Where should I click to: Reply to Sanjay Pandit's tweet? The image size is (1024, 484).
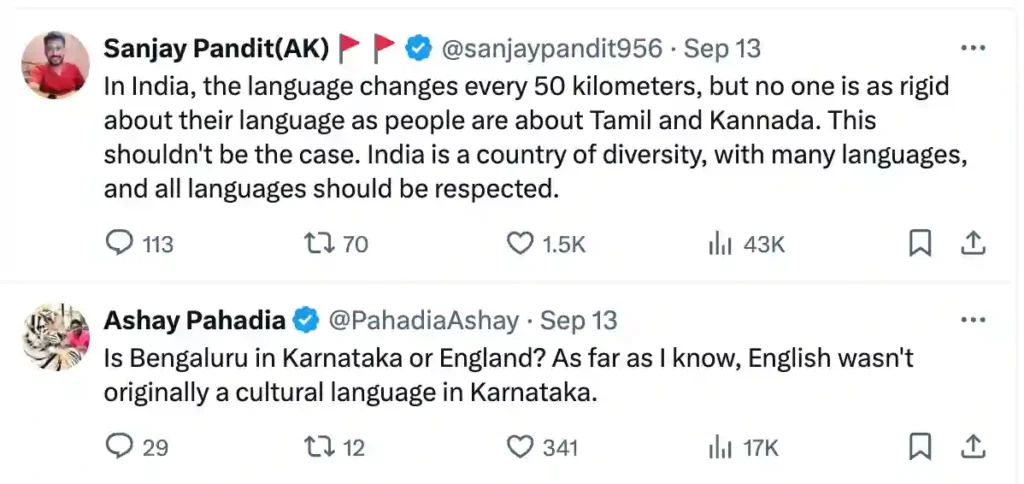(x=119, y=243)
